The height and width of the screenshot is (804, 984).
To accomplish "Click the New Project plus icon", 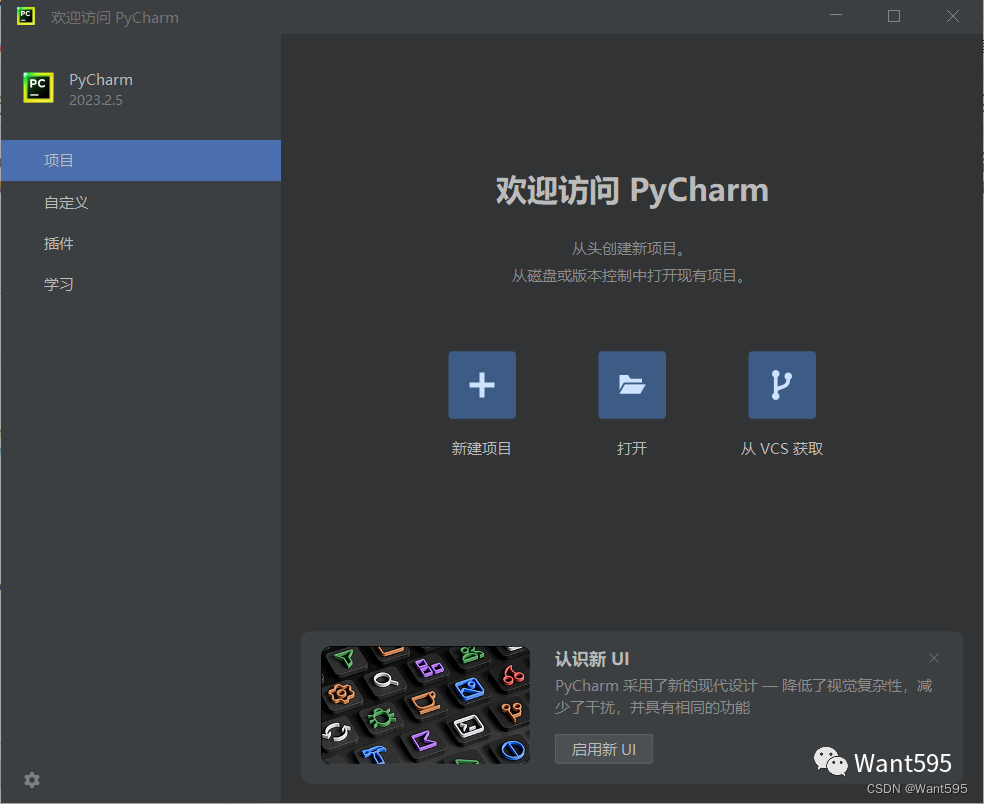I will [482, 385].
